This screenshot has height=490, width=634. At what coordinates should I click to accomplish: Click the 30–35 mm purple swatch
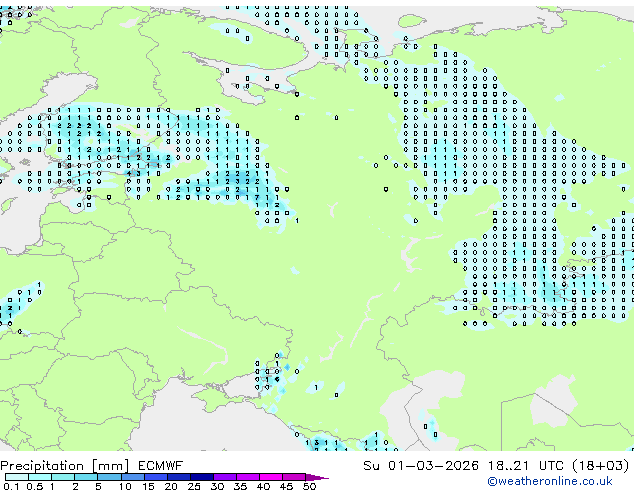pyautogui.click(x=225, y=477)
